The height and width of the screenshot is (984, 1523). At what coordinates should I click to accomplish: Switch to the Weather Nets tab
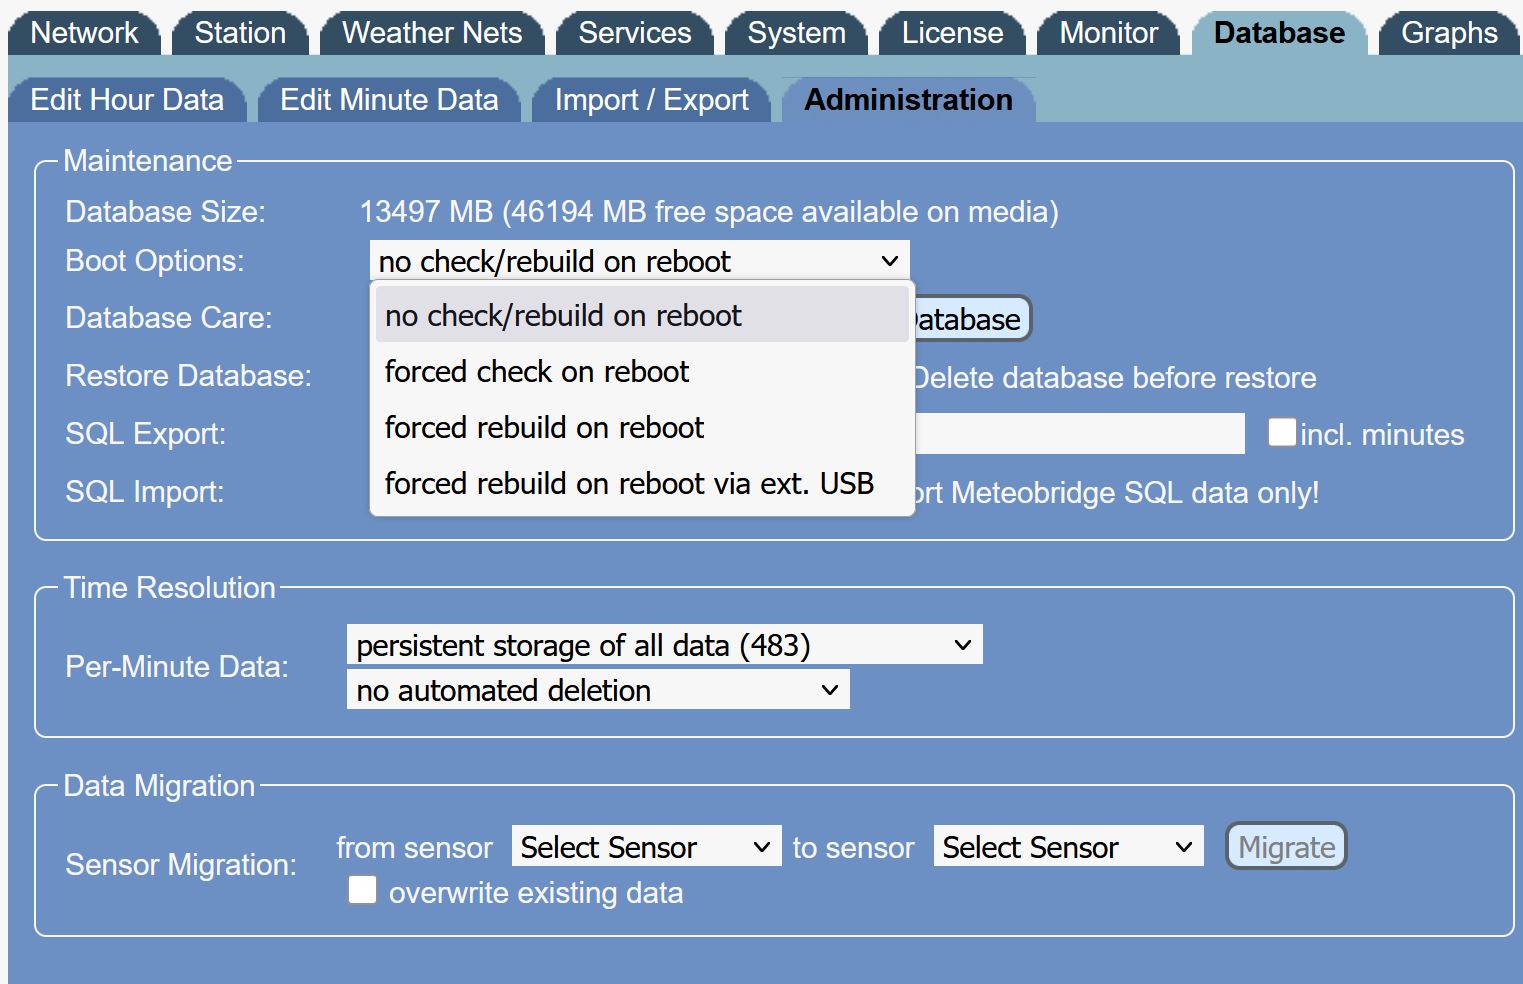pos(431,32)
